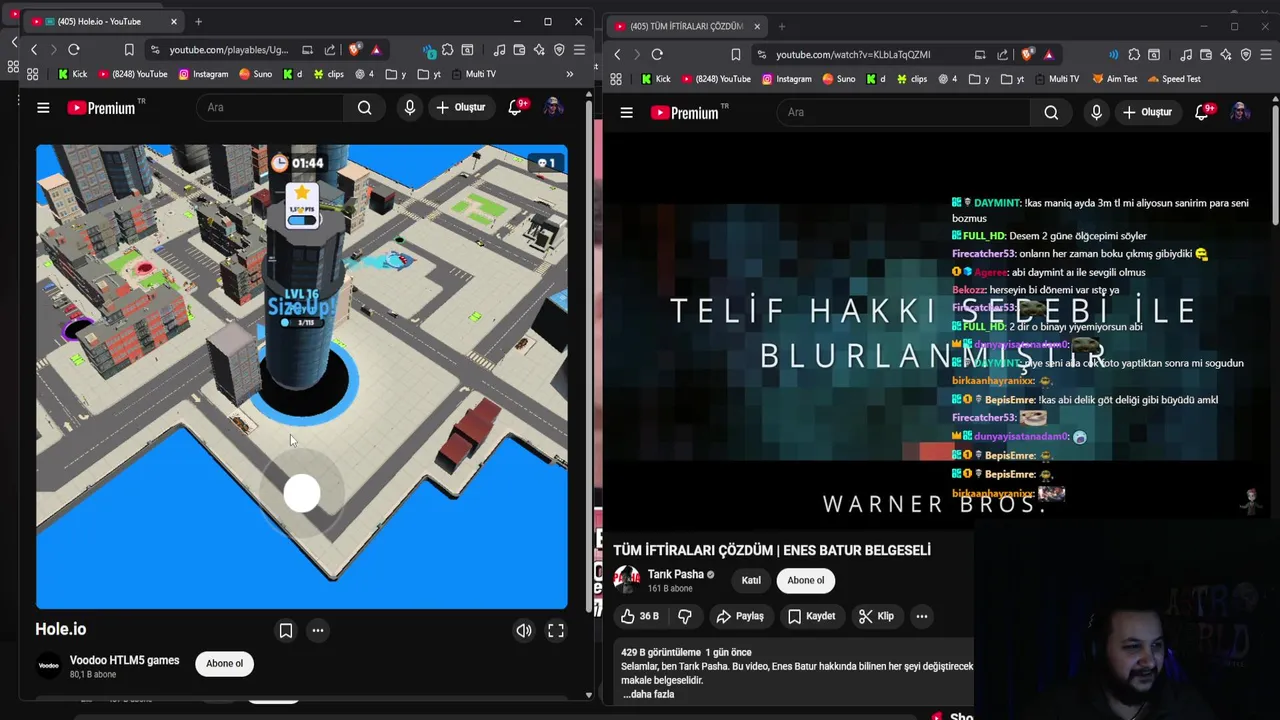The image size is (1280, 720).
Task: Open extensions puzzle icon in video window
Action: point(1134,55)
